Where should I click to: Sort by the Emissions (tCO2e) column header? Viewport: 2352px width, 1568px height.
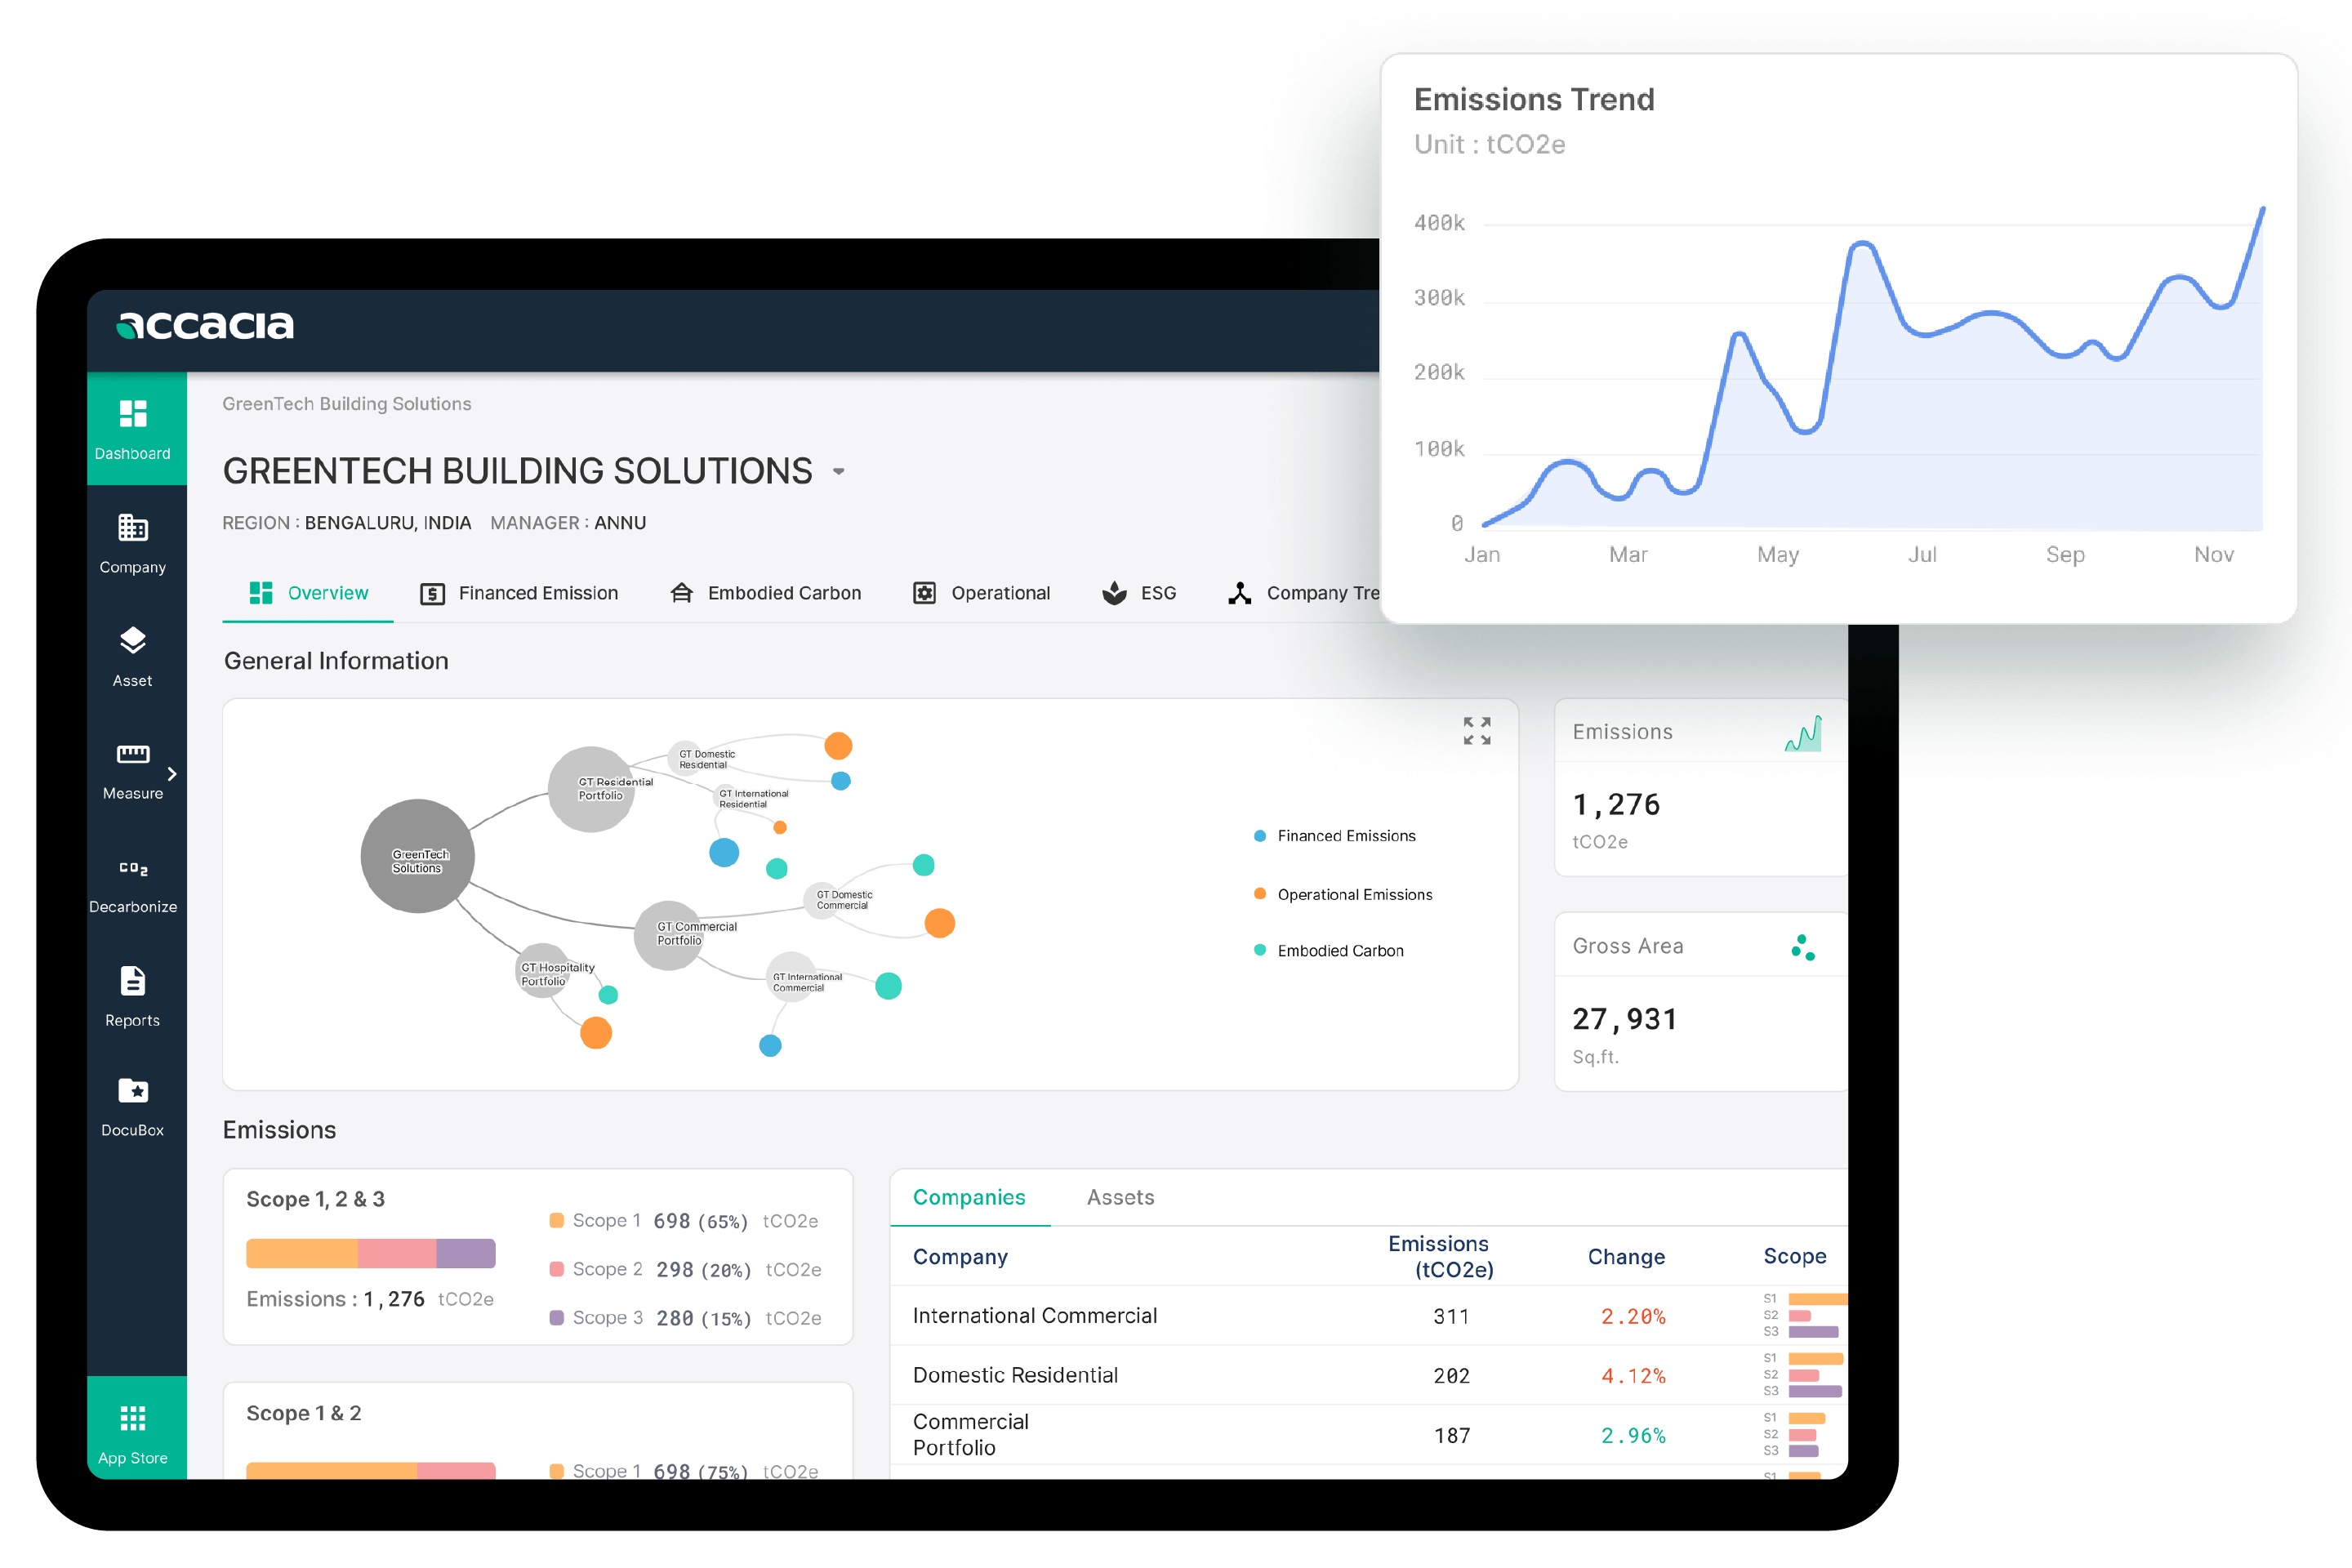[1441, 1257]
